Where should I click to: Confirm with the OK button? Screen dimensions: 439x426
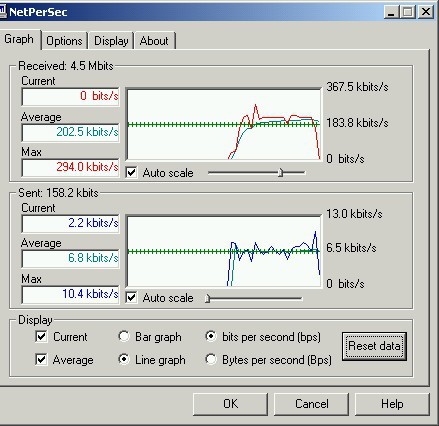click(x=230, y=404)
